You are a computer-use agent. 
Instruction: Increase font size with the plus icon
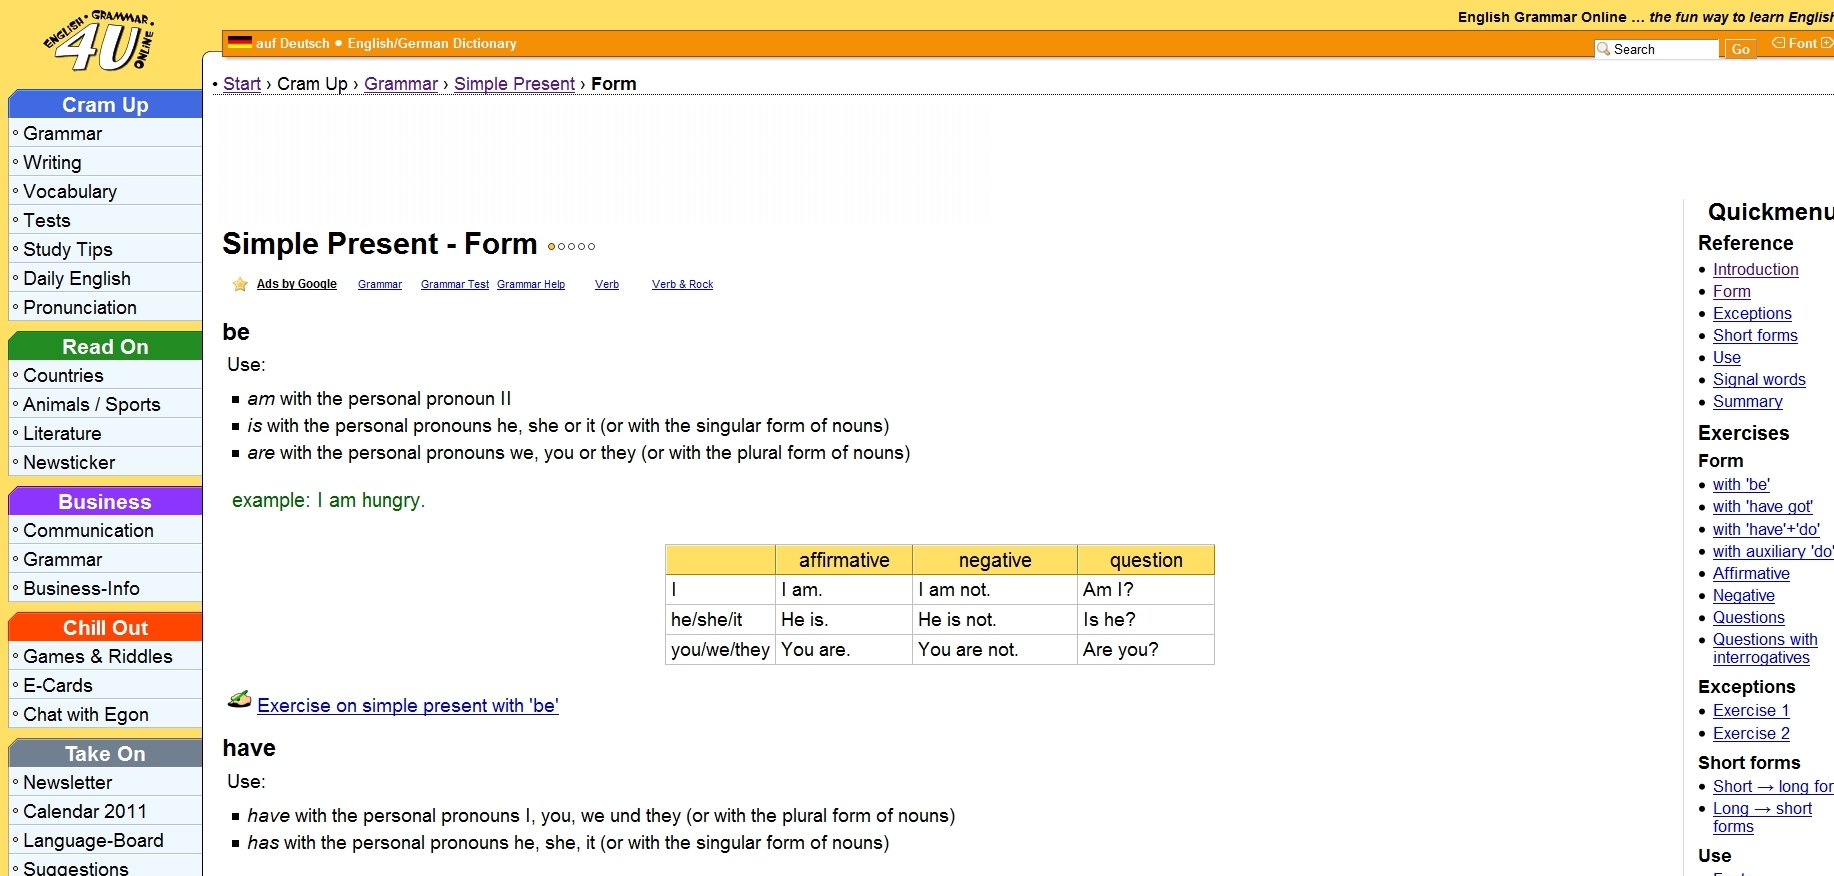pos(1826,43)
